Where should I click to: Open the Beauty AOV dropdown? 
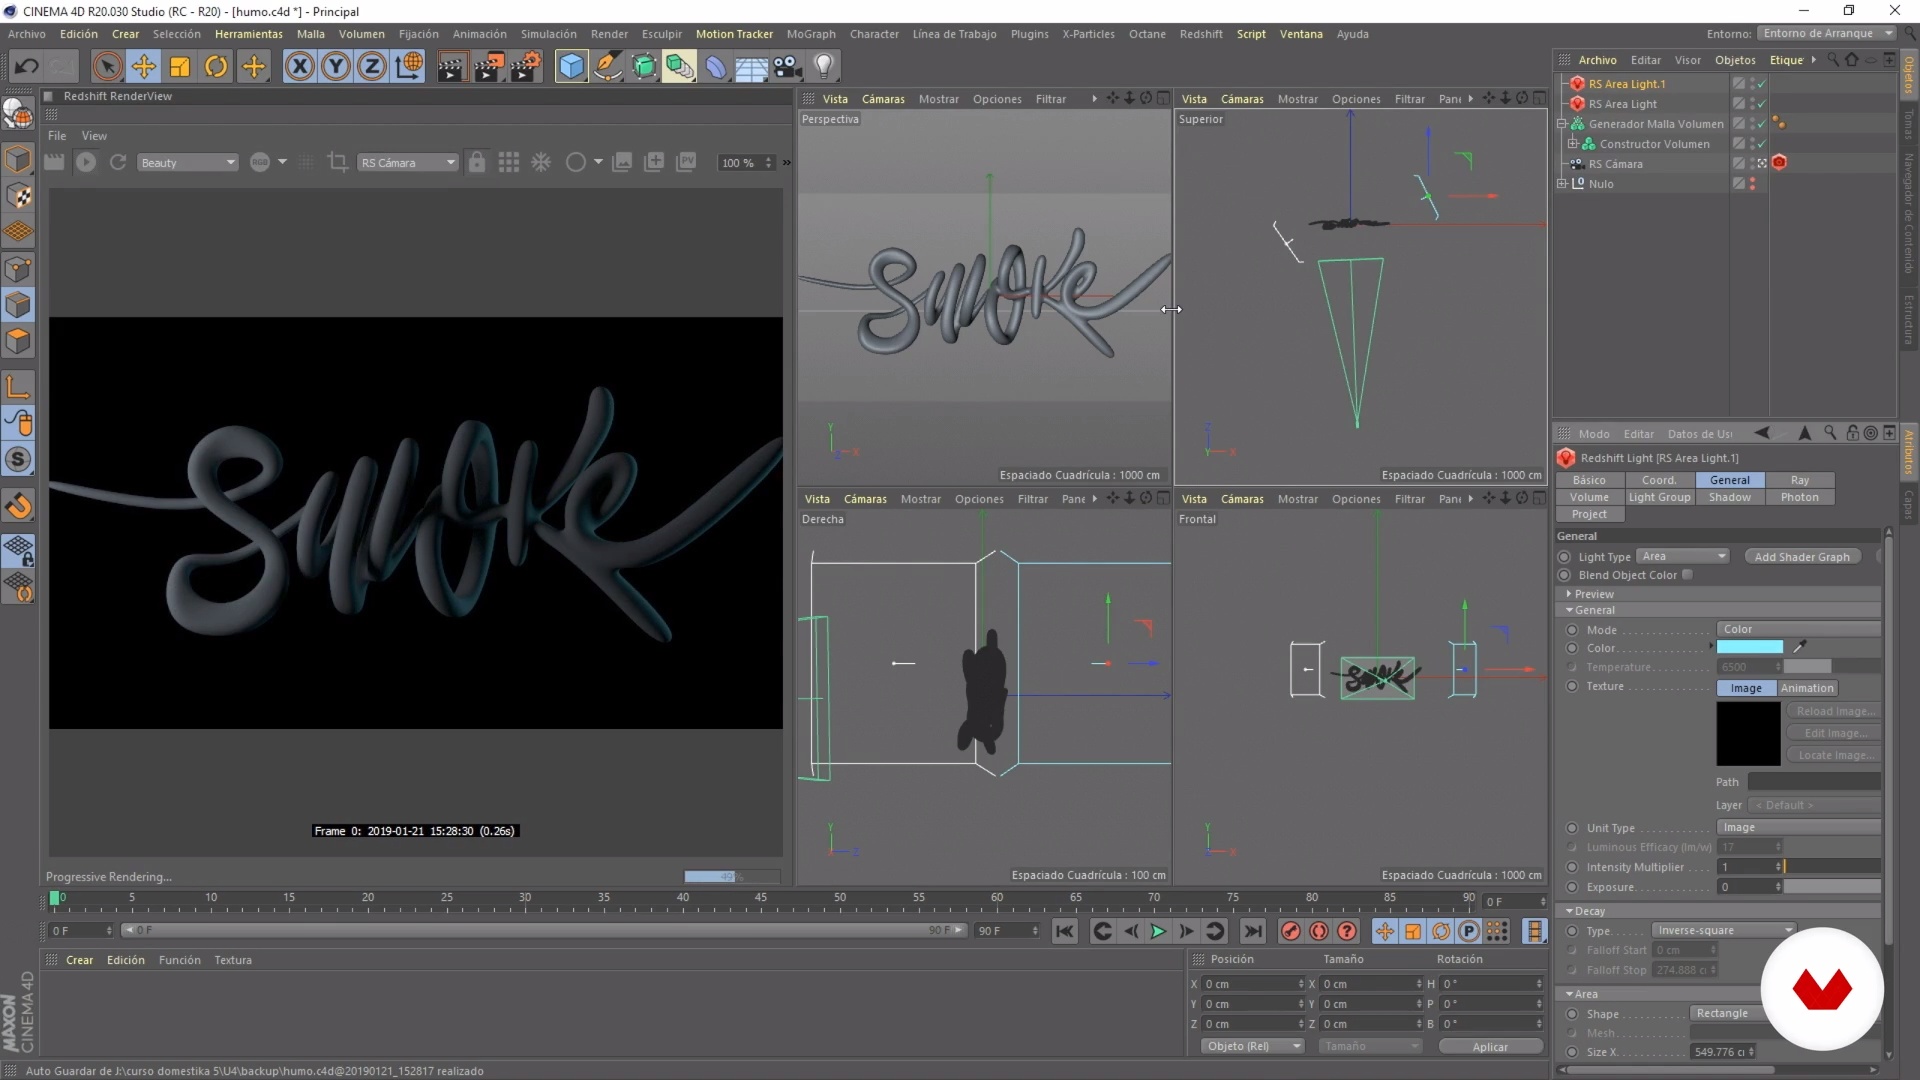point(188,163)
